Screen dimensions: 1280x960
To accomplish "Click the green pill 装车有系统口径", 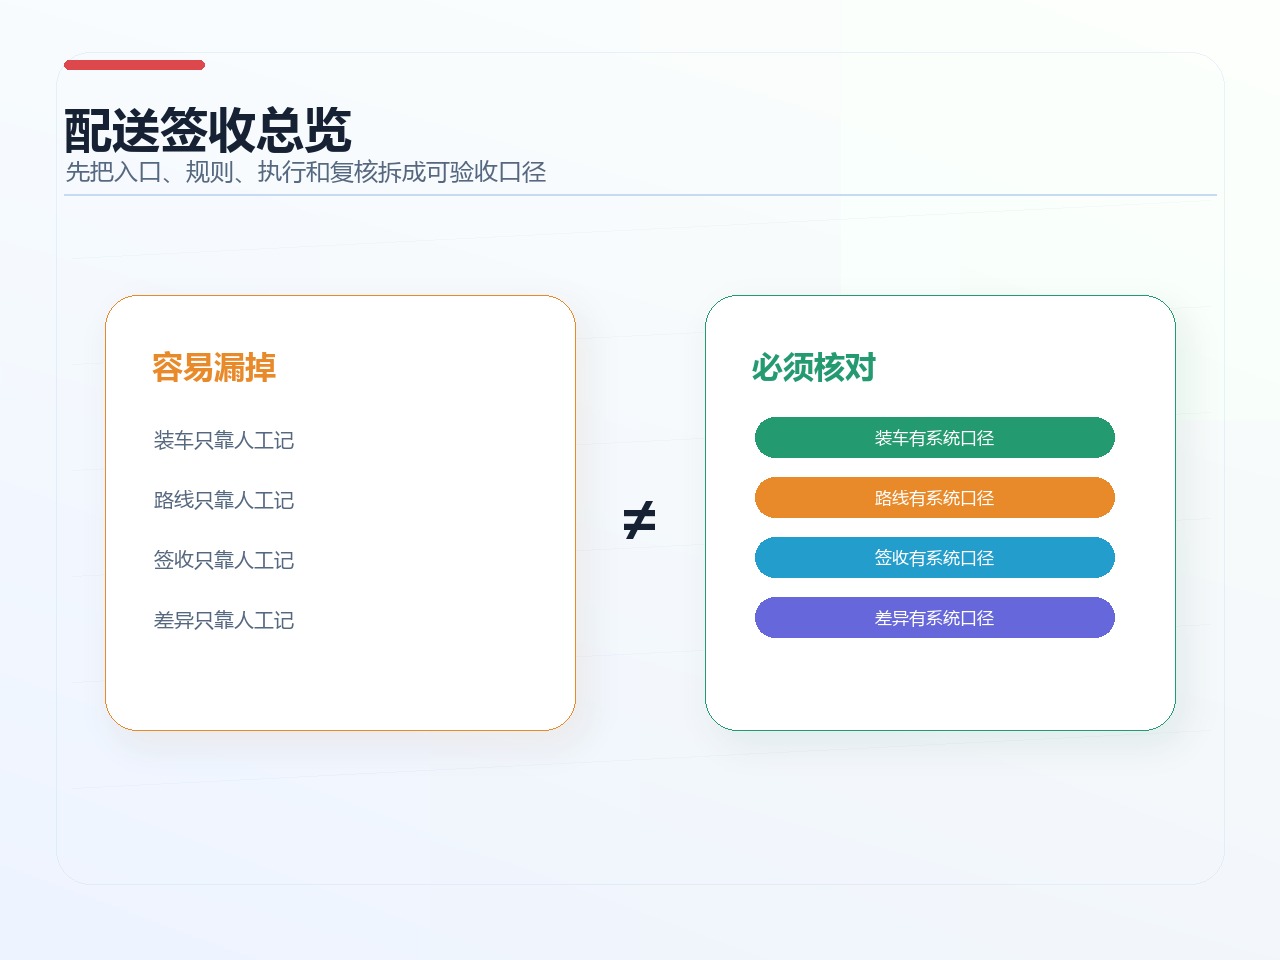I will 935,438.
